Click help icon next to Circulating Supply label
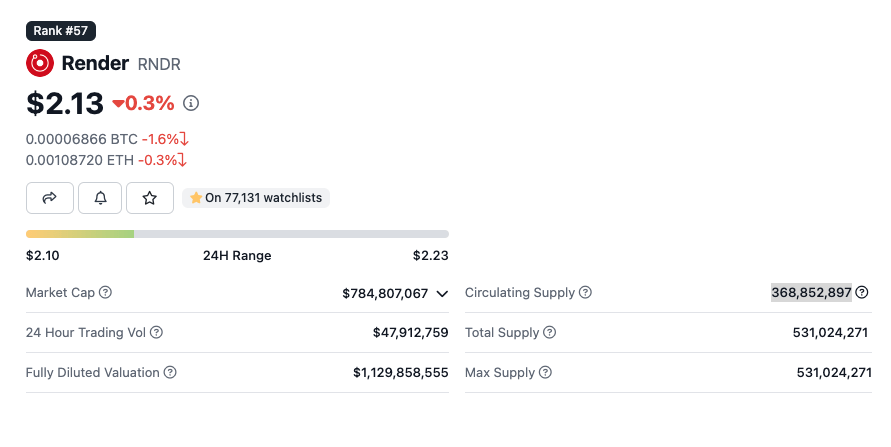 [585, 292]
